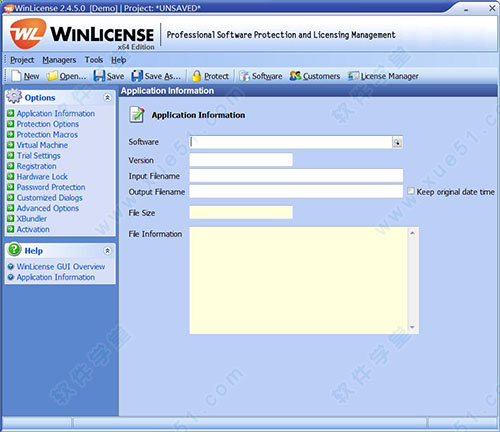Screen dimensions: 500x432
Task: Open the Tools menu
Action: [94, 60]
